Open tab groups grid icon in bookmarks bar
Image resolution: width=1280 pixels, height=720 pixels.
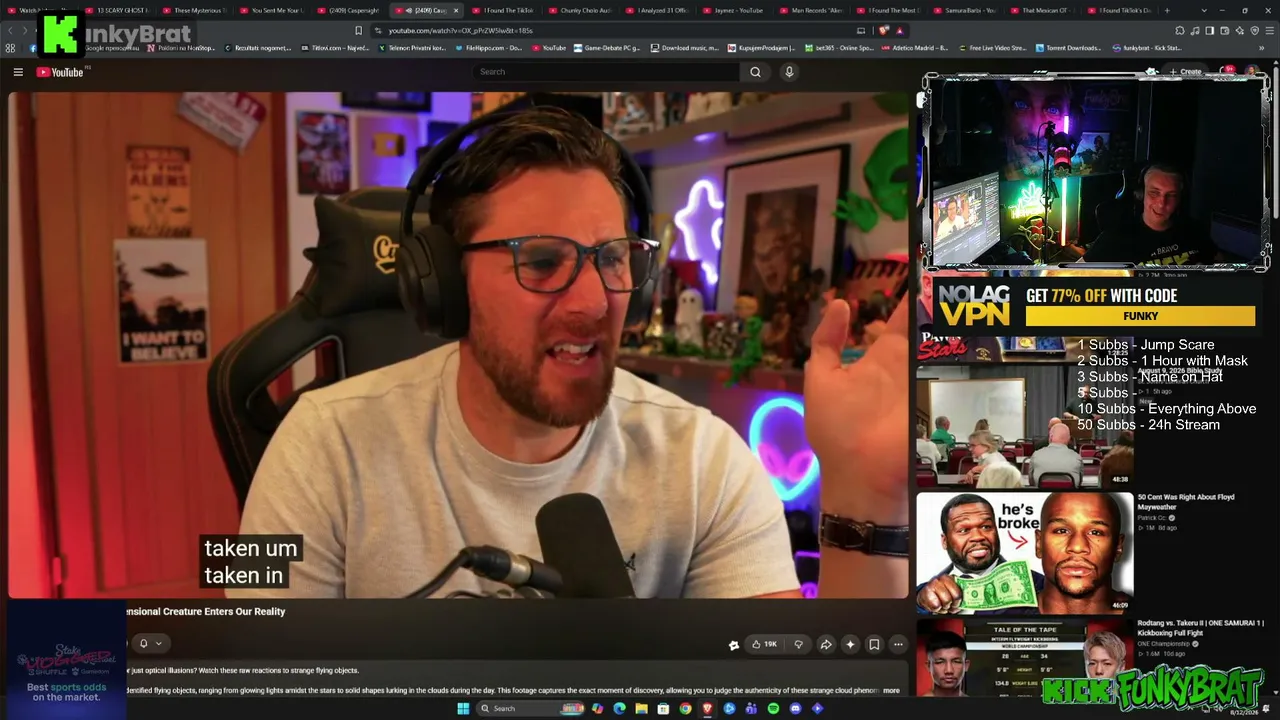11,48
